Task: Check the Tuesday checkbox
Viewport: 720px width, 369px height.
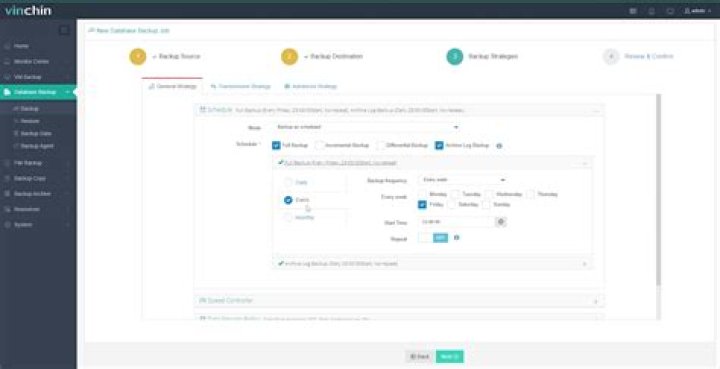Action: [x=456, y=194]
